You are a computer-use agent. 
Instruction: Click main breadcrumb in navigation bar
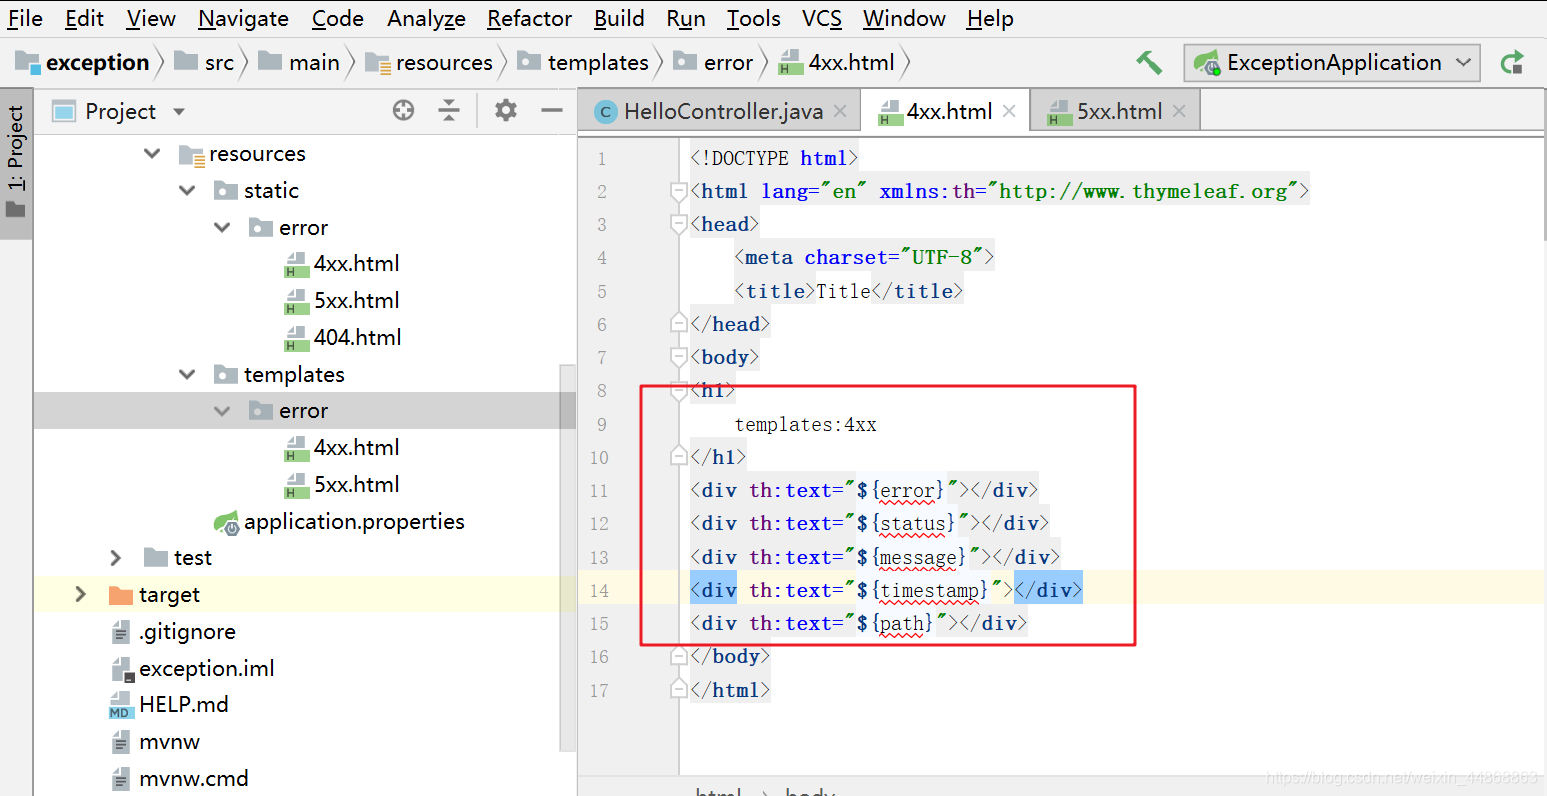[x=299, y=62]
